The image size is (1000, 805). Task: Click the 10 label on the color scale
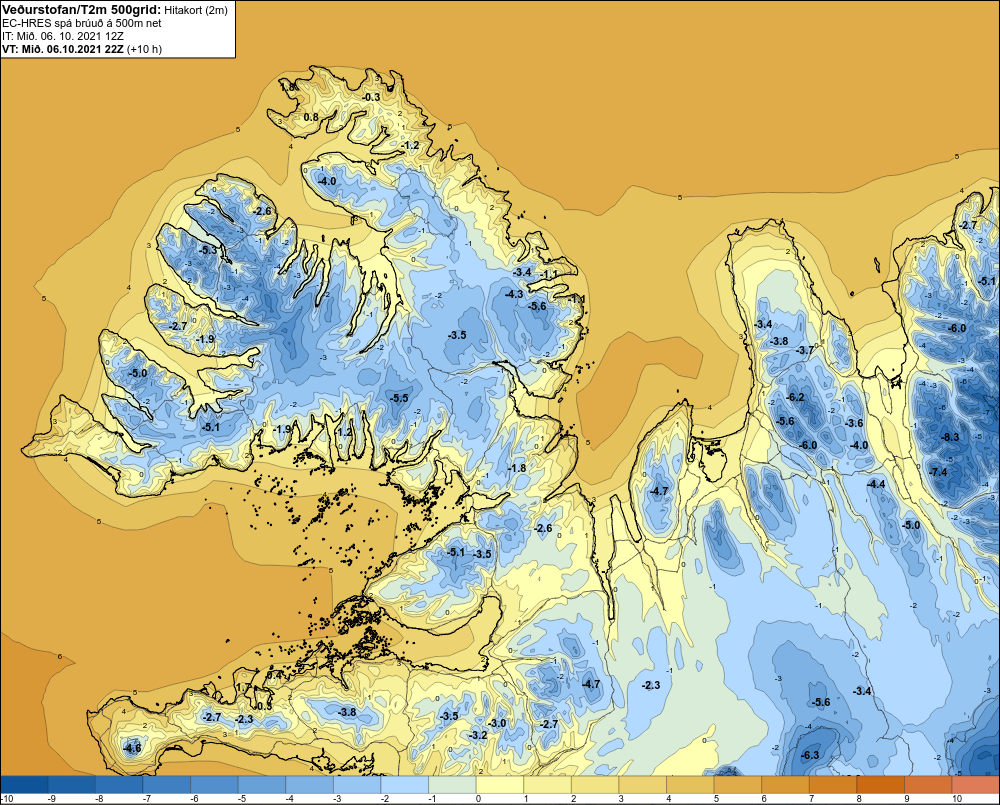957,799
